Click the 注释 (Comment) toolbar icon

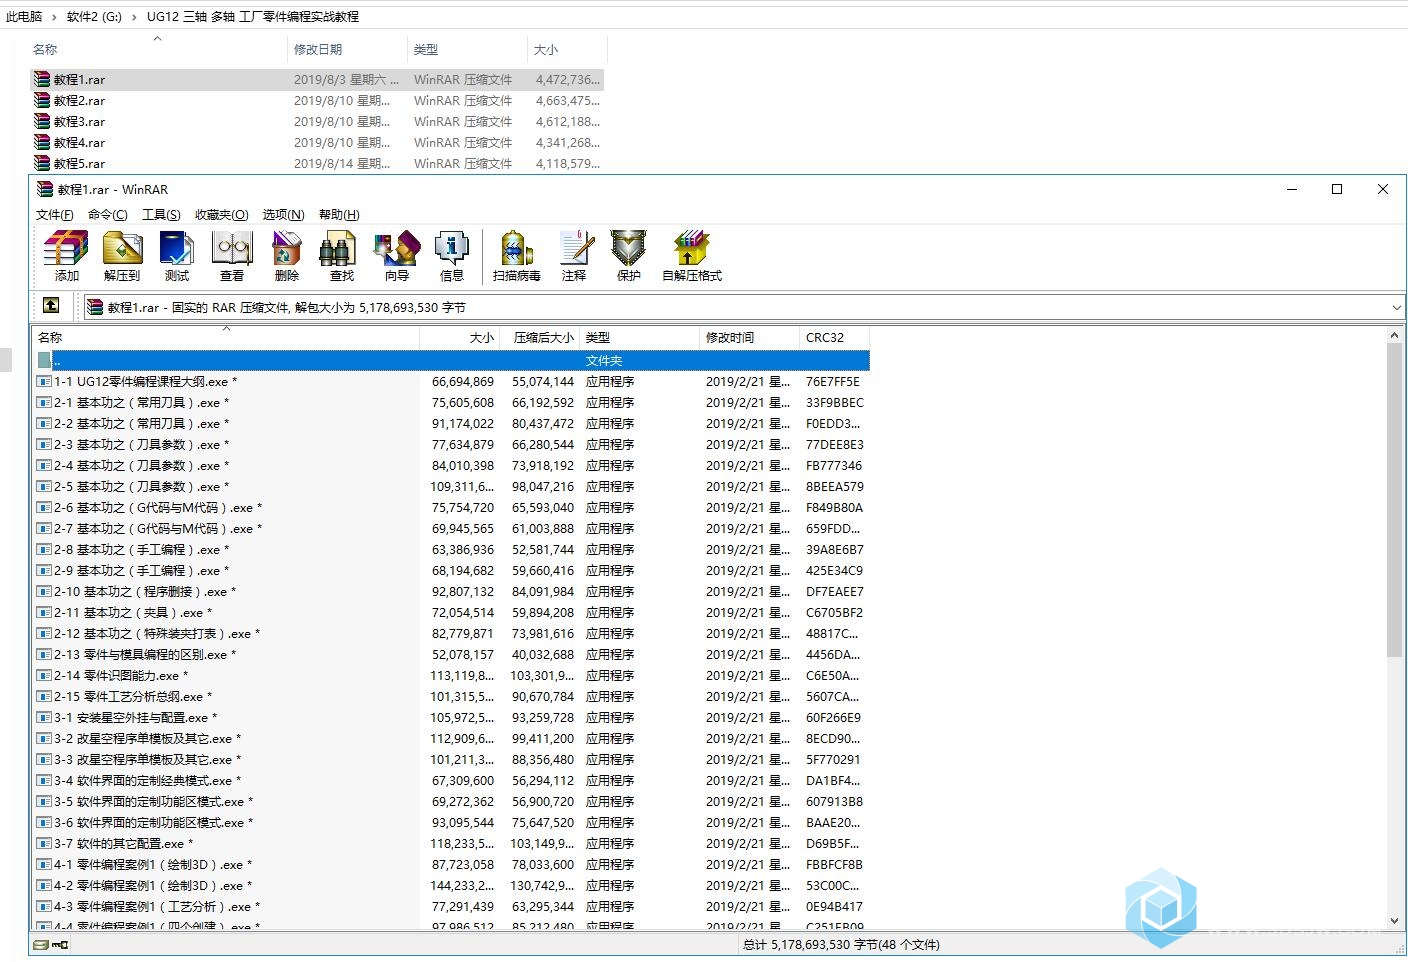tap(574, 256)
